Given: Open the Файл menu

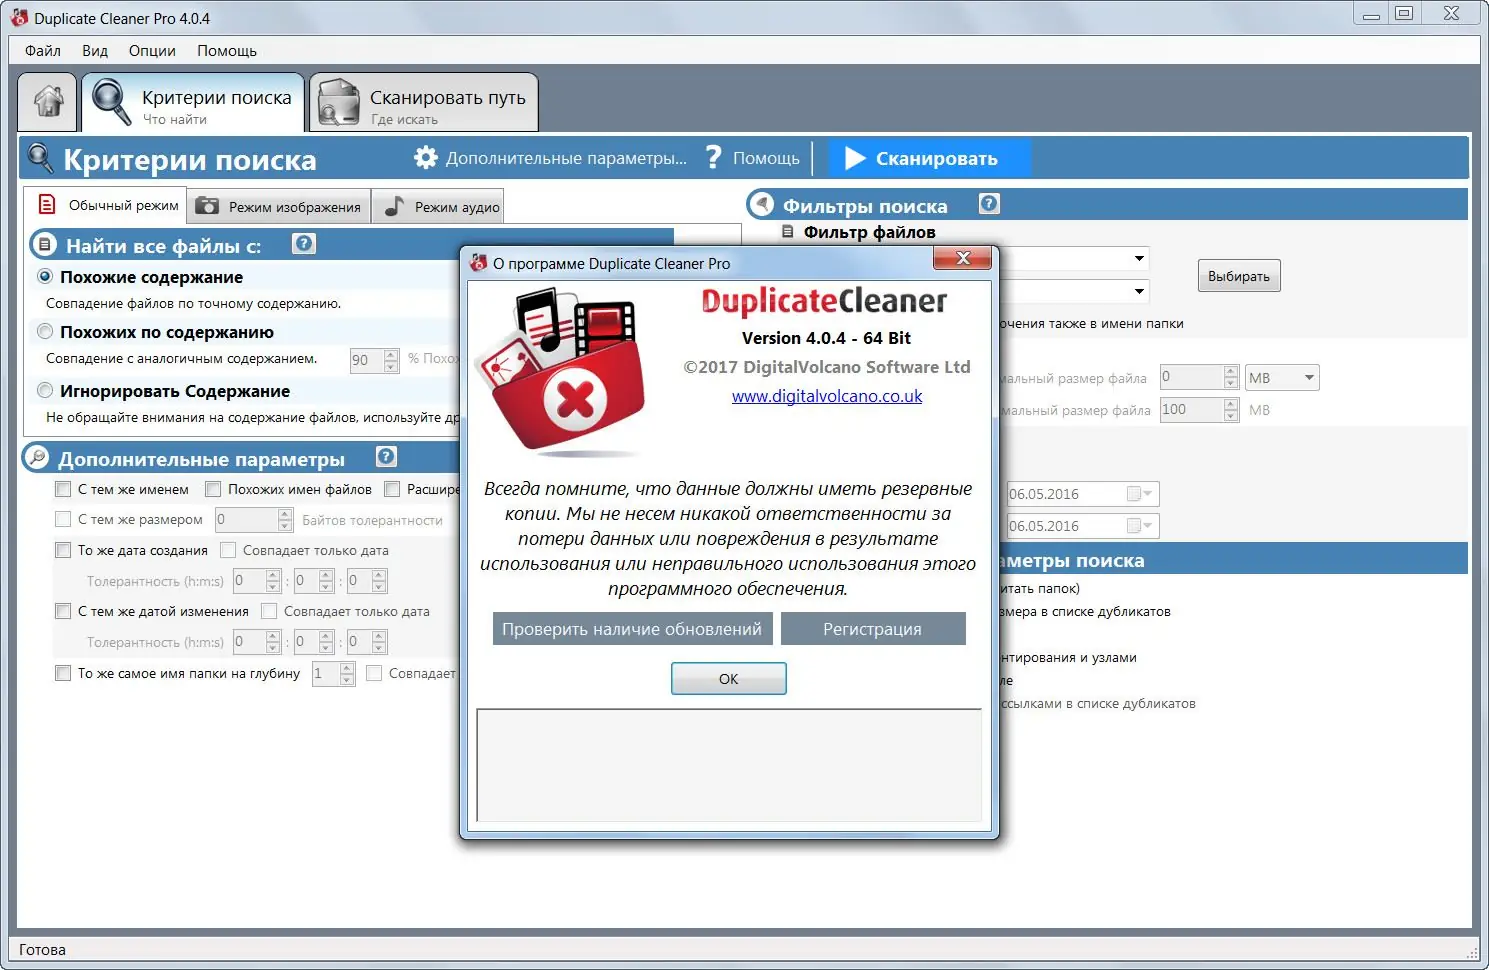Looking at the screenshot, I should point(43,50).
